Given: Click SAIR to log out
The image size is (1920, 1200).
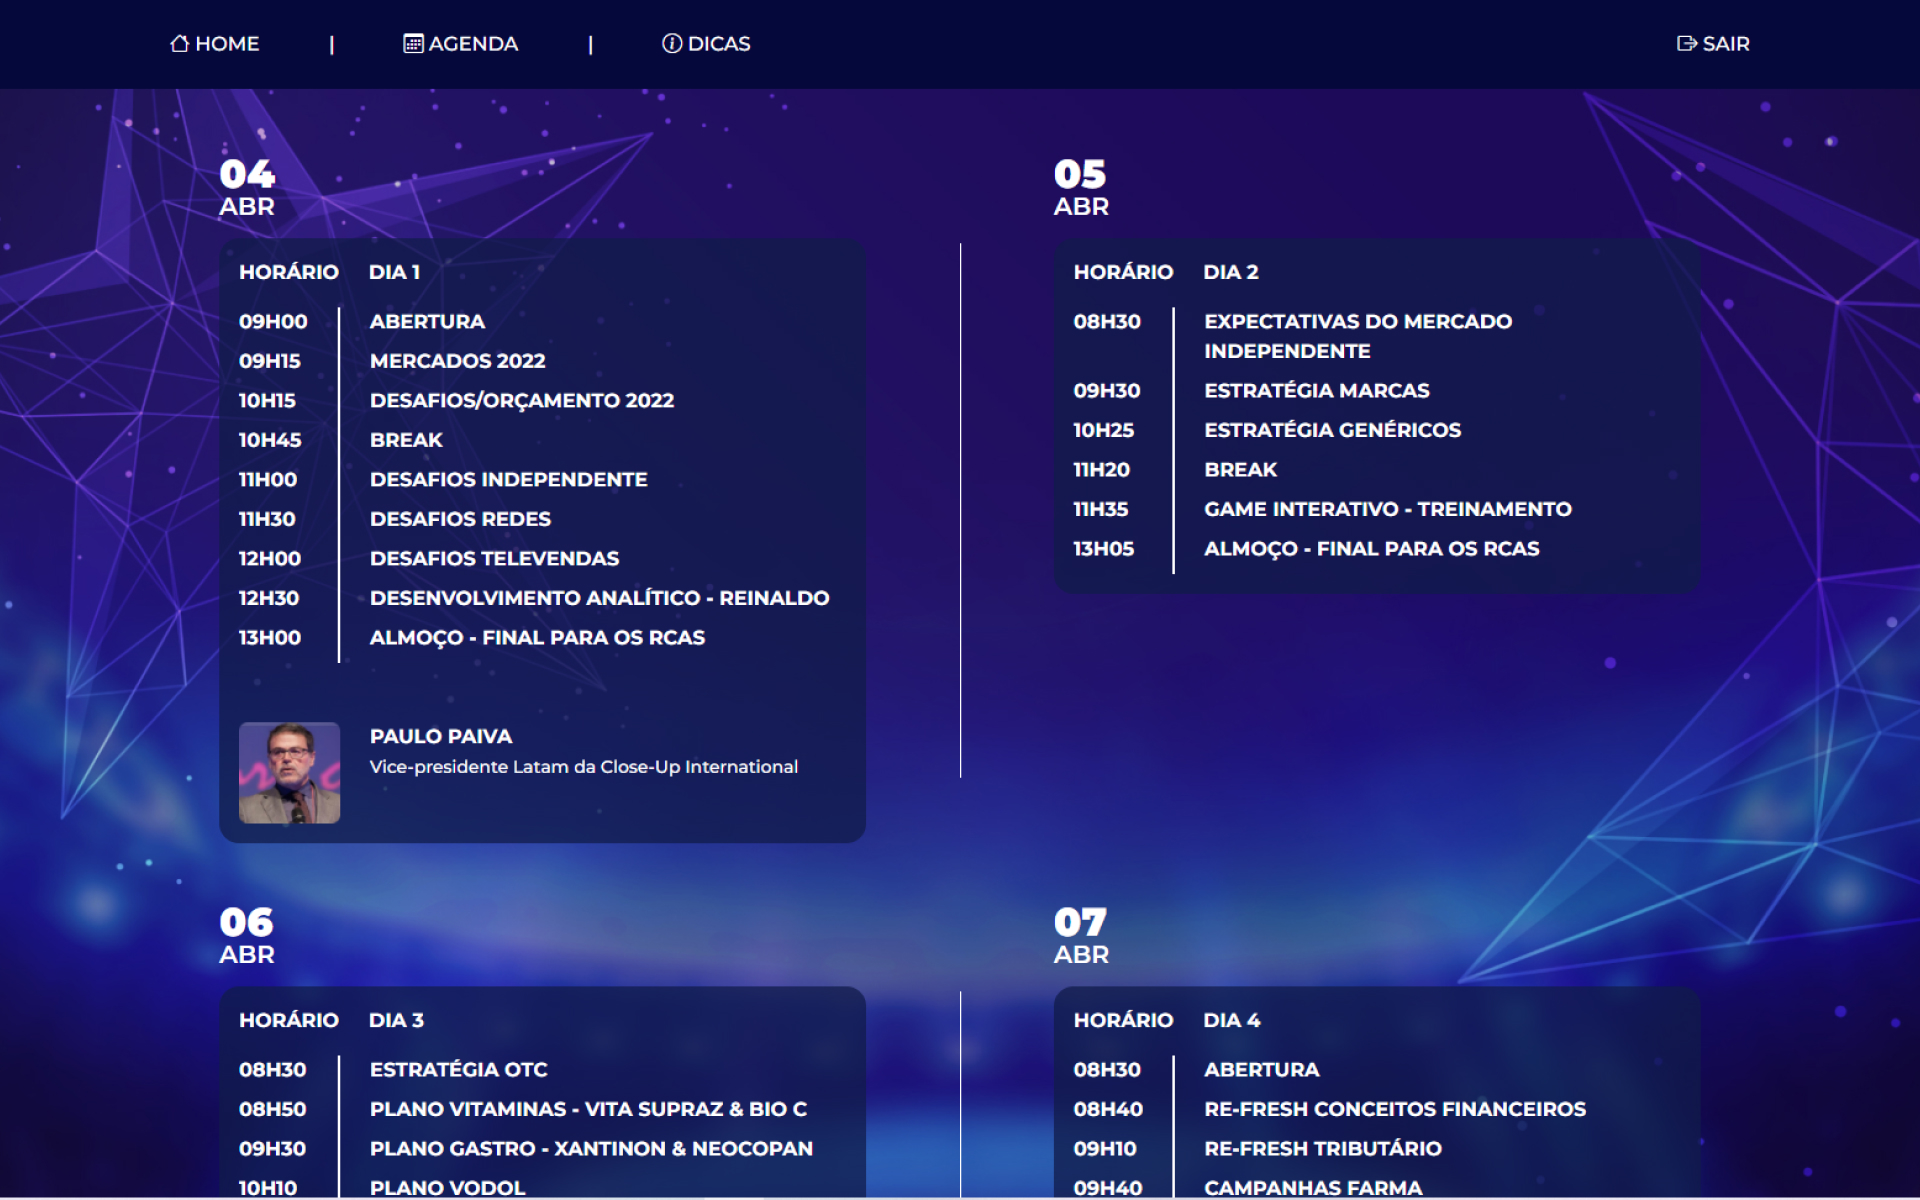Looking at the screenshot, I should coord(1726,44).
